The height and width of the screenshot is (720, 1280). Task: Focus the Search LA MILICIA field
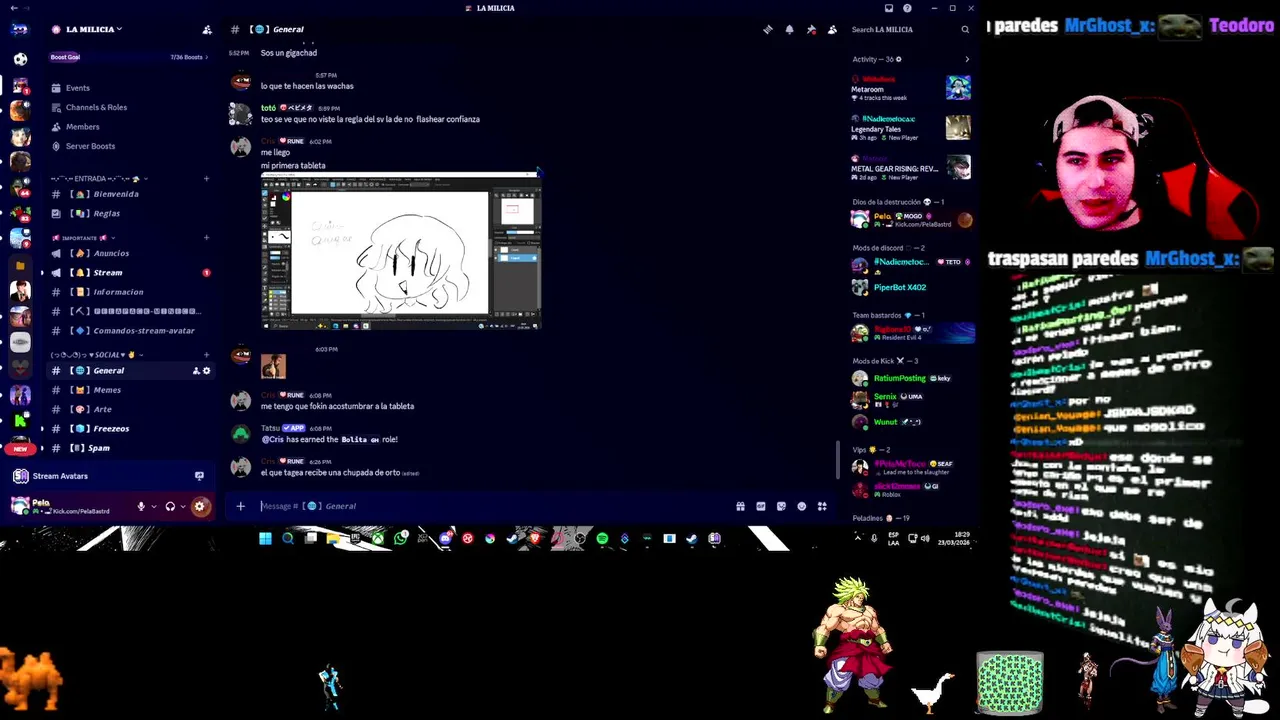pos(910,29)
